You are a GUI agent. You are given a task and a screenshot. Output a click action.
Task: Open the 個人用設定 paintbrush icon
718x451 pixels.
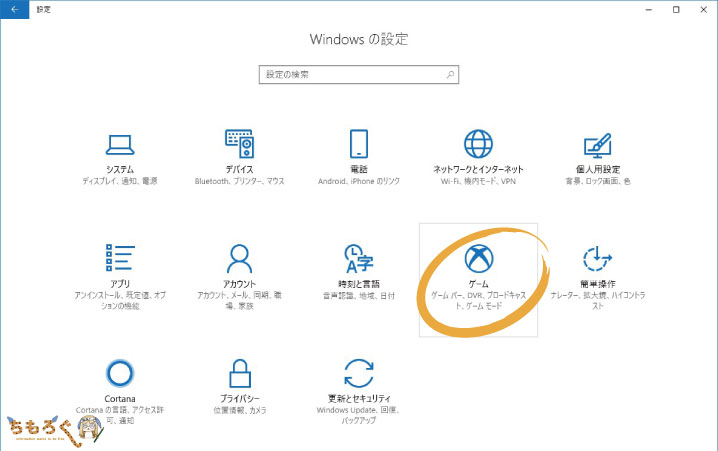598,145
